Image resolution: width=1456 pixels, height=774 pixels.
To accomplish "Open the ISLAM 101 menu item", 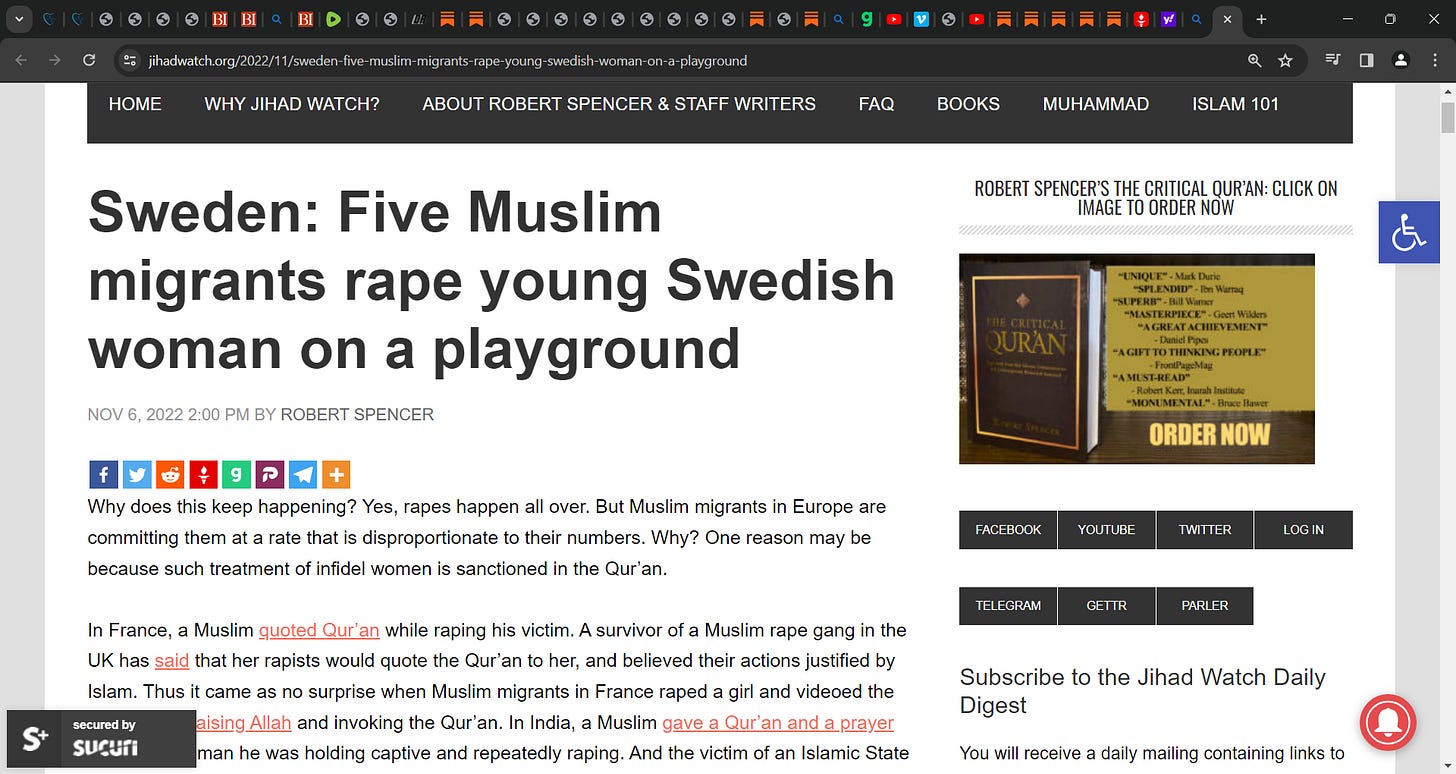I will (1235, 104).
